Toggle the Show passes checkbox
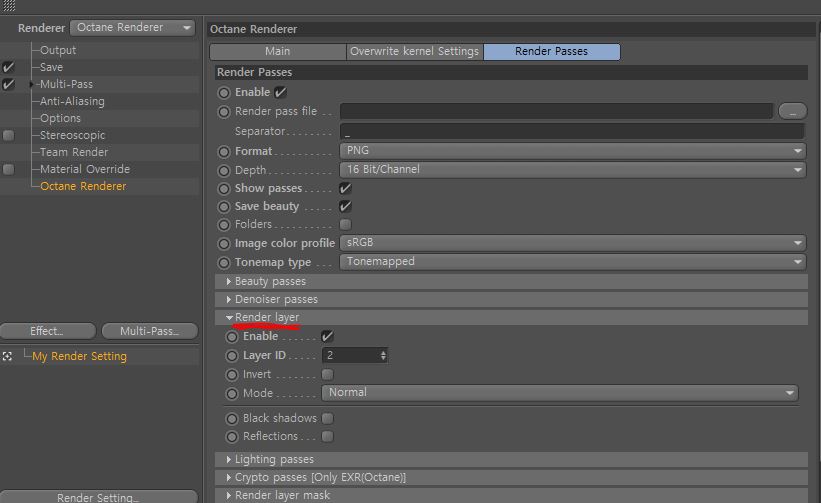 [x=345, y=188]
